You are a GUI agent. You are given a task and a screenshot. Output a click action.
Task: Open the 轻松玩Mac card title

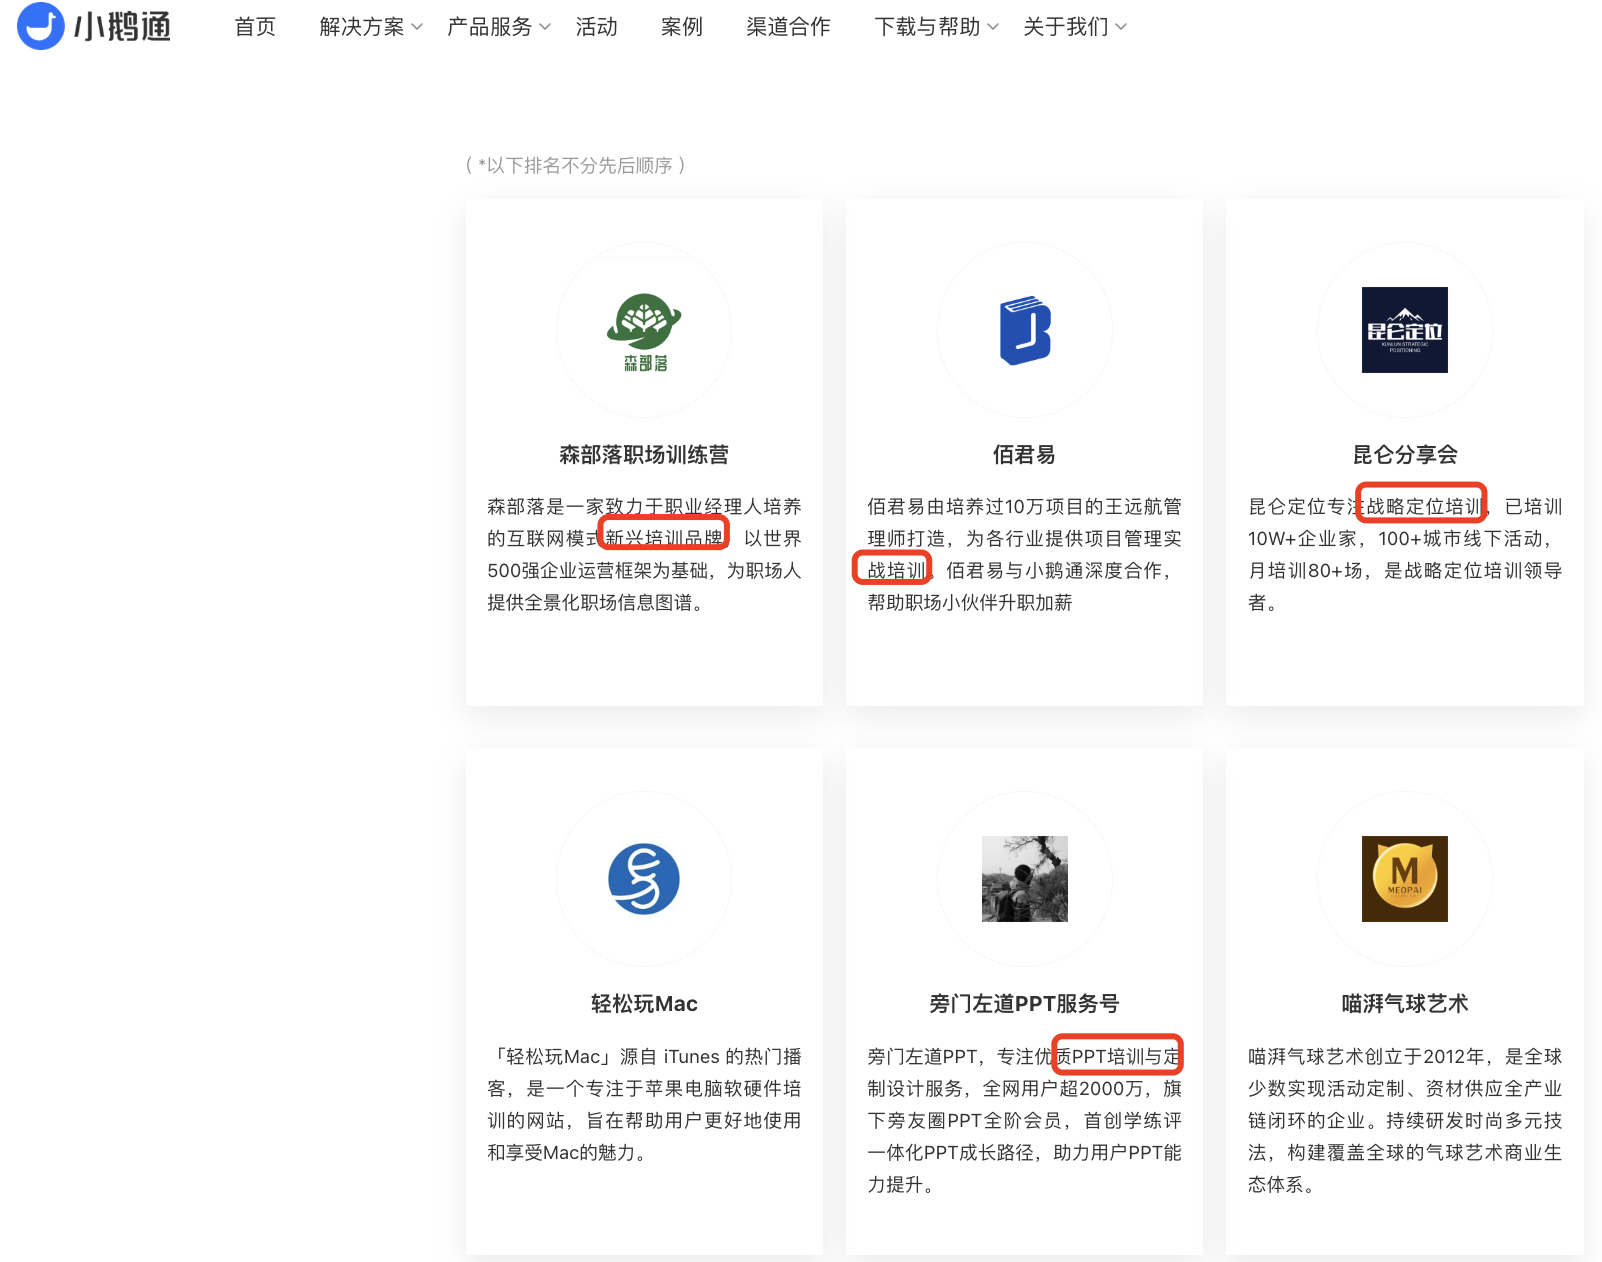(644, 1004)
